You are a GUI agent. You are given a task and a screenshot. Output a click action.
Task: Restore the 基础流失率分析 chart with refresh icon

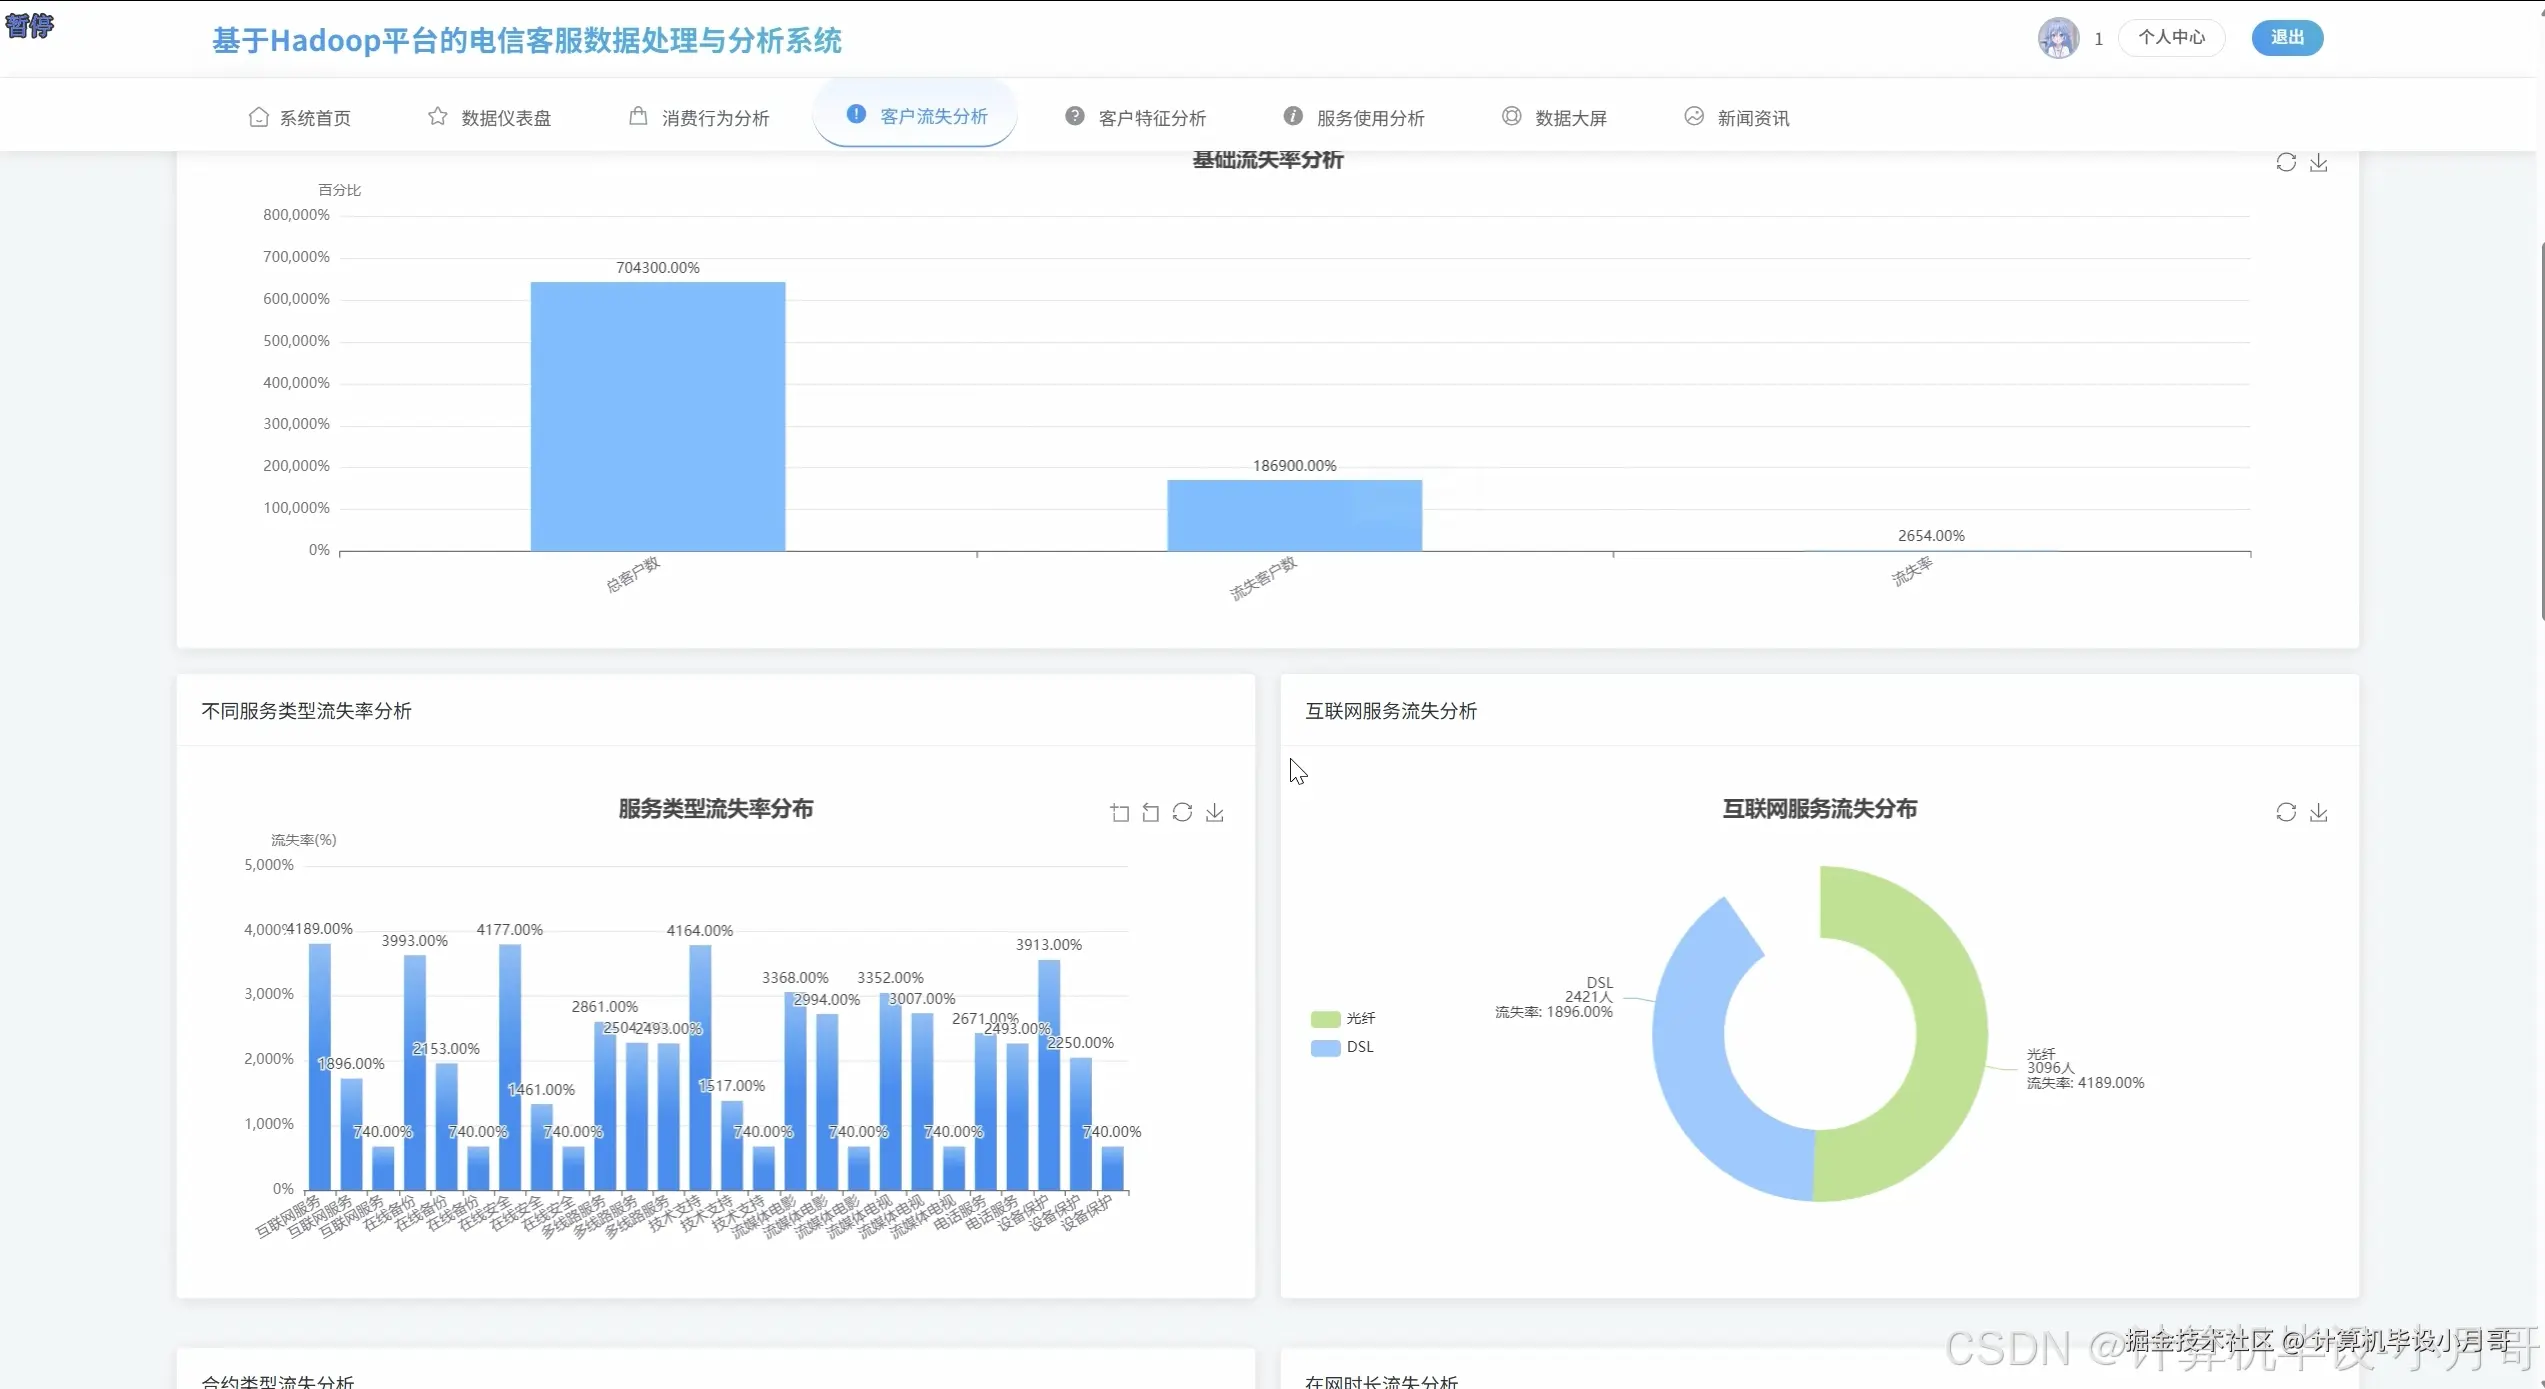pos(2286,162)
